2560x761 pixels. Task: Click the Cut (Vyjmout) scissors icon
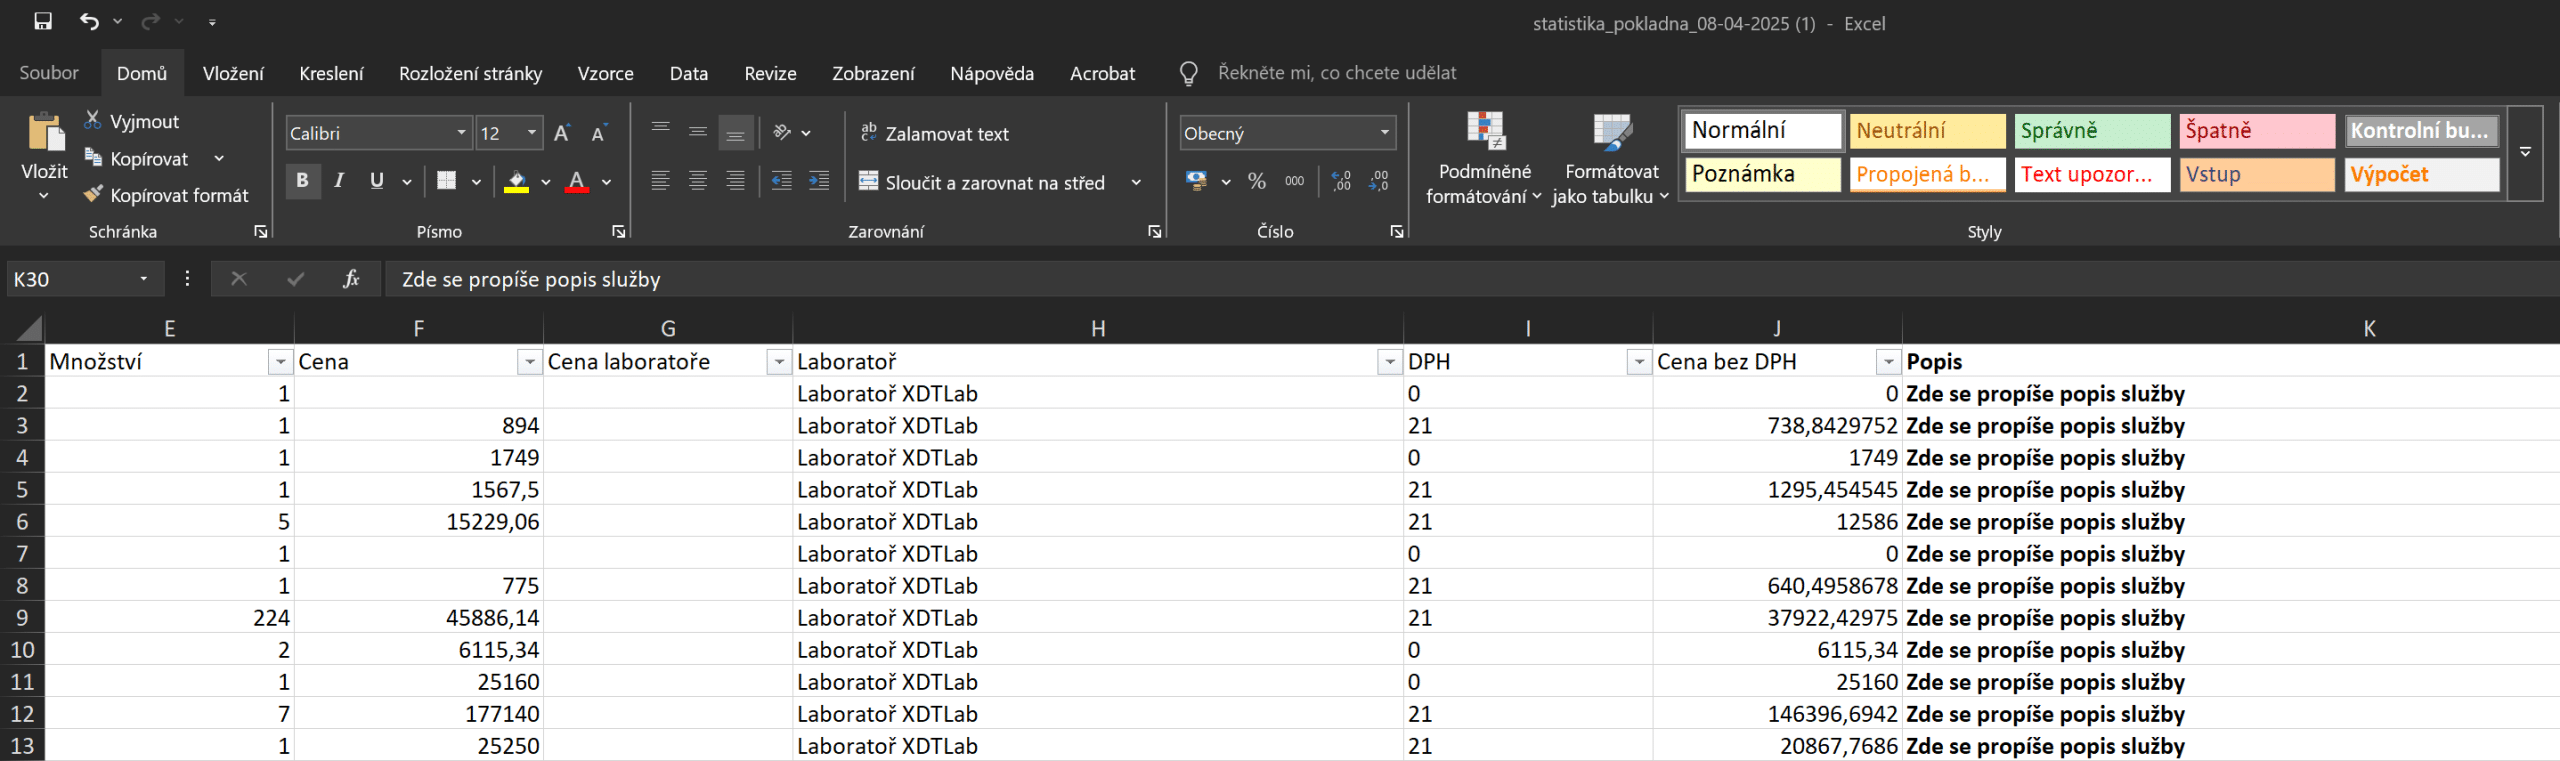click(x=93, y=121)
